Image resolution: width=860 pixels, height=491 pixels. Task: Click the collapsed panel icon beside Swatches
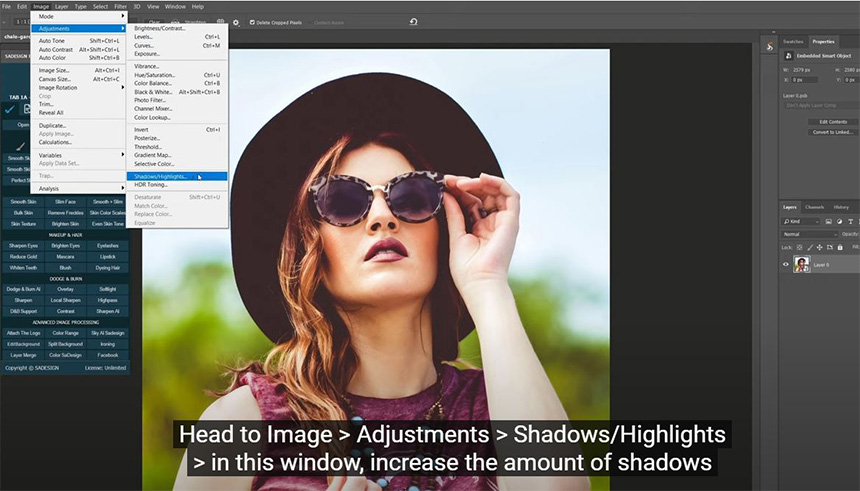click(x=768, y=45)
